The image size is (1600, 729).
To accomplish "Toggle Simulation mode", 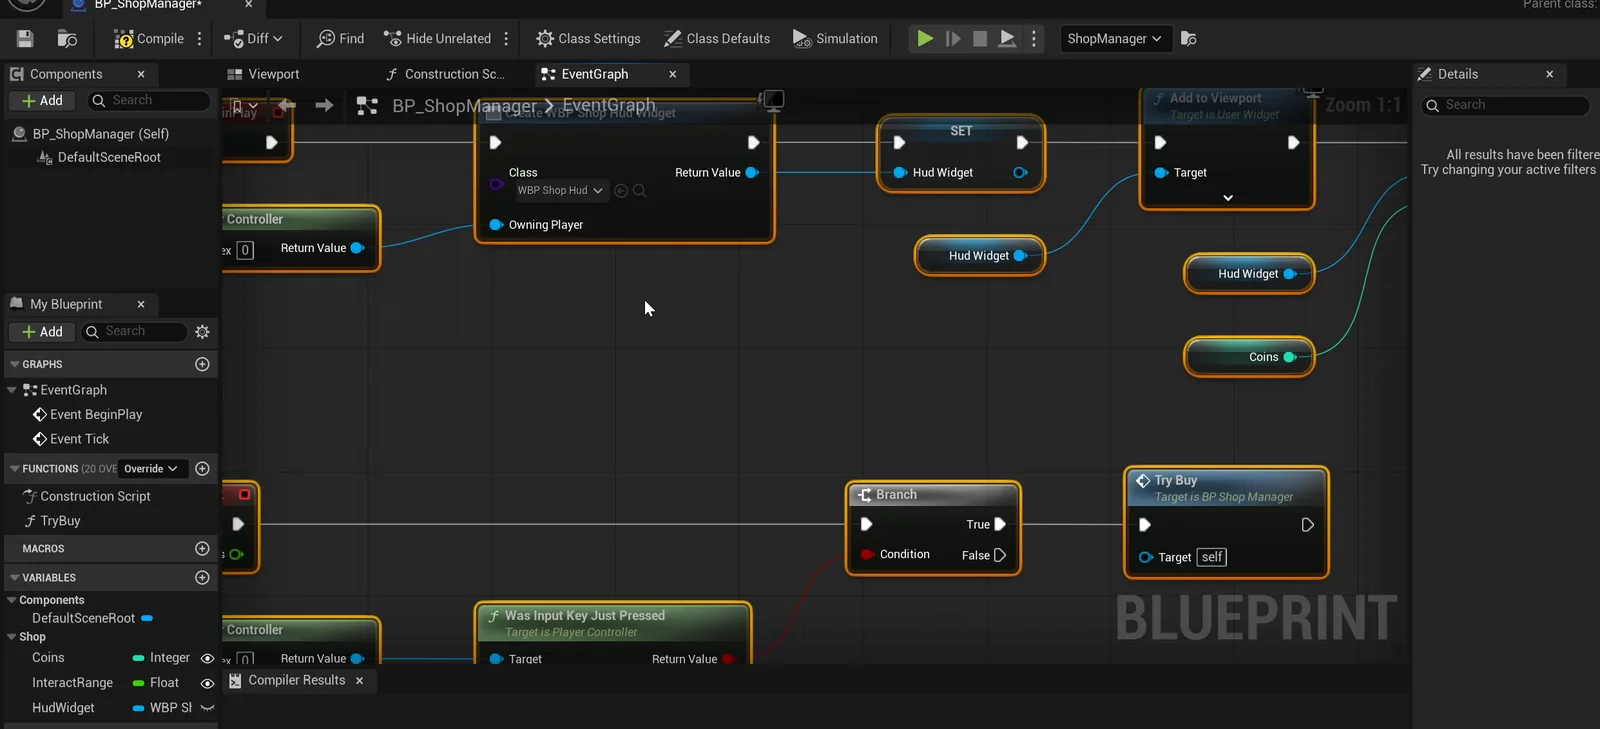I will point(835,39).
